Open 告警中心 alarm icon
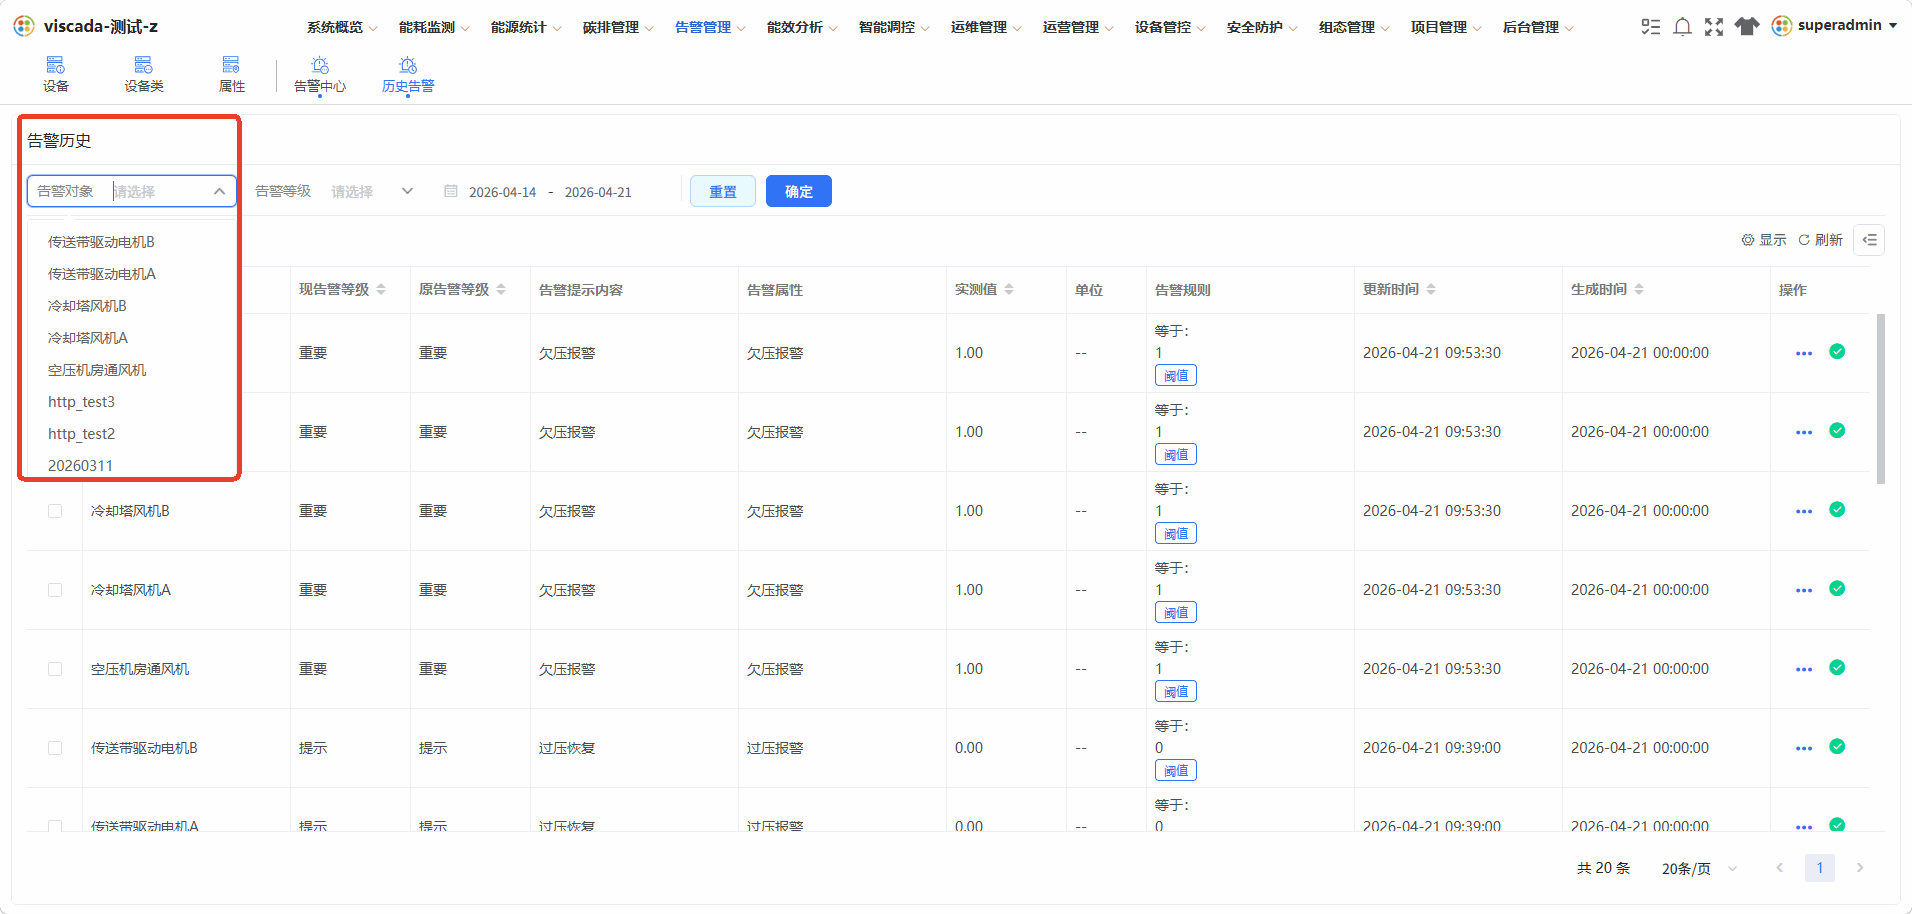1912x914 pixels. tap(319, 66)
